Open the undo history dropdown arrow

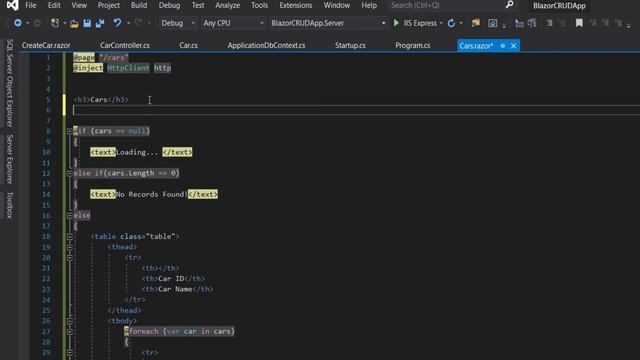tap(128, 23)
